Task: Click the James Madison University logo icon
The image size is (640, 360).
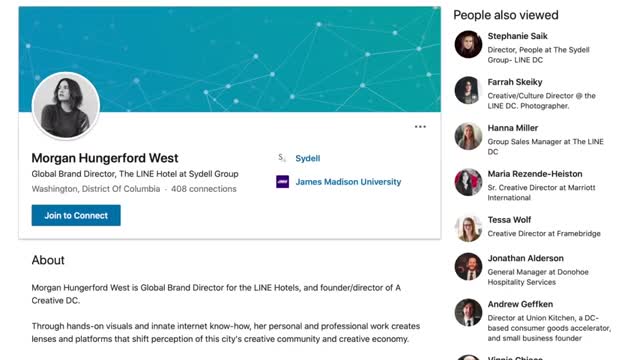Action: click(x=282, y=182)
